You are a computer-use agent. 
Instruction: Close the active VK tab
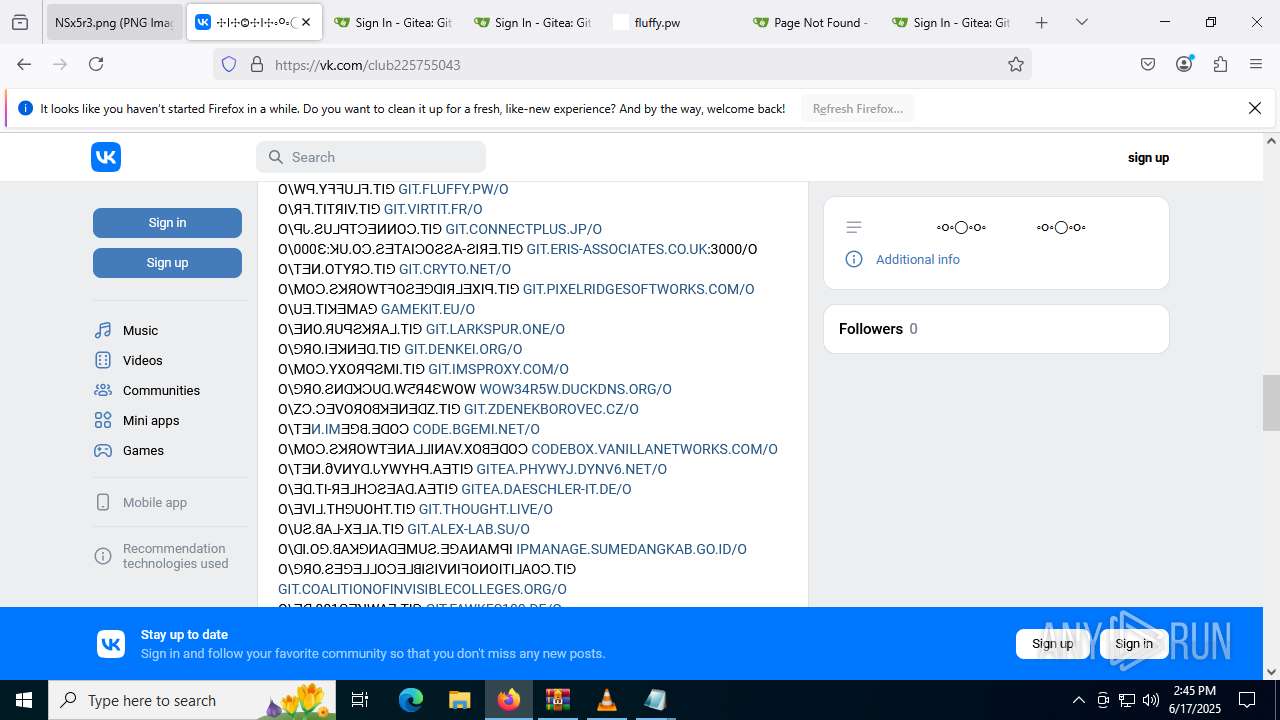point(306,22)
